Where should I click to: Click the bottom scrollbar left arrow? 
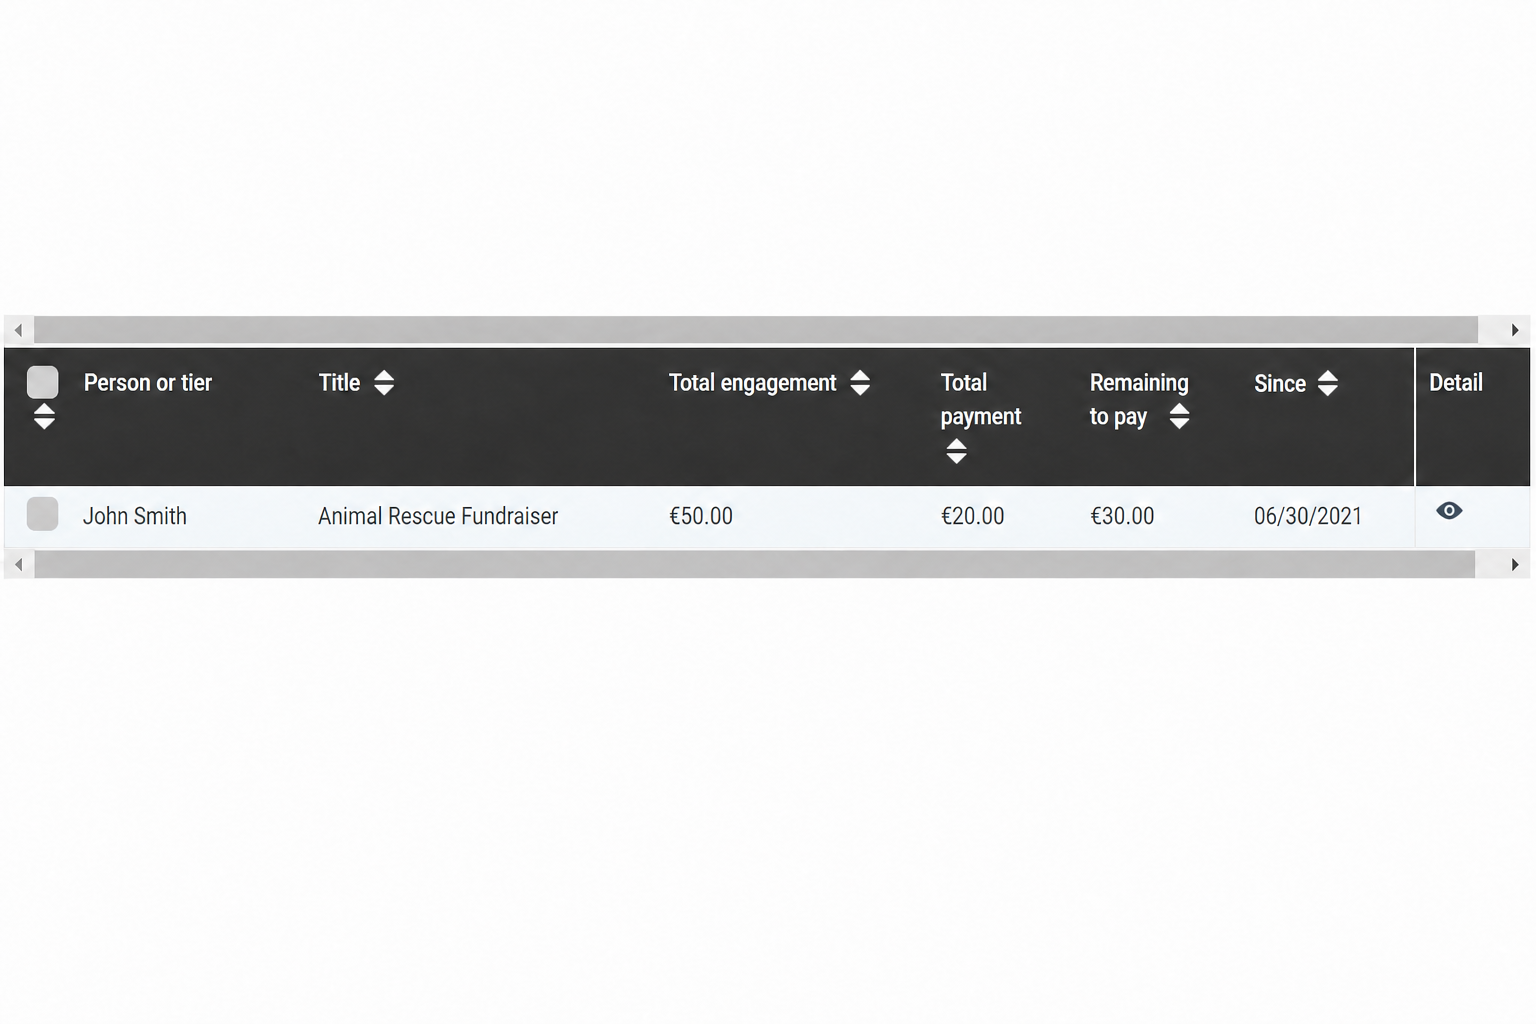click(18, 565)
